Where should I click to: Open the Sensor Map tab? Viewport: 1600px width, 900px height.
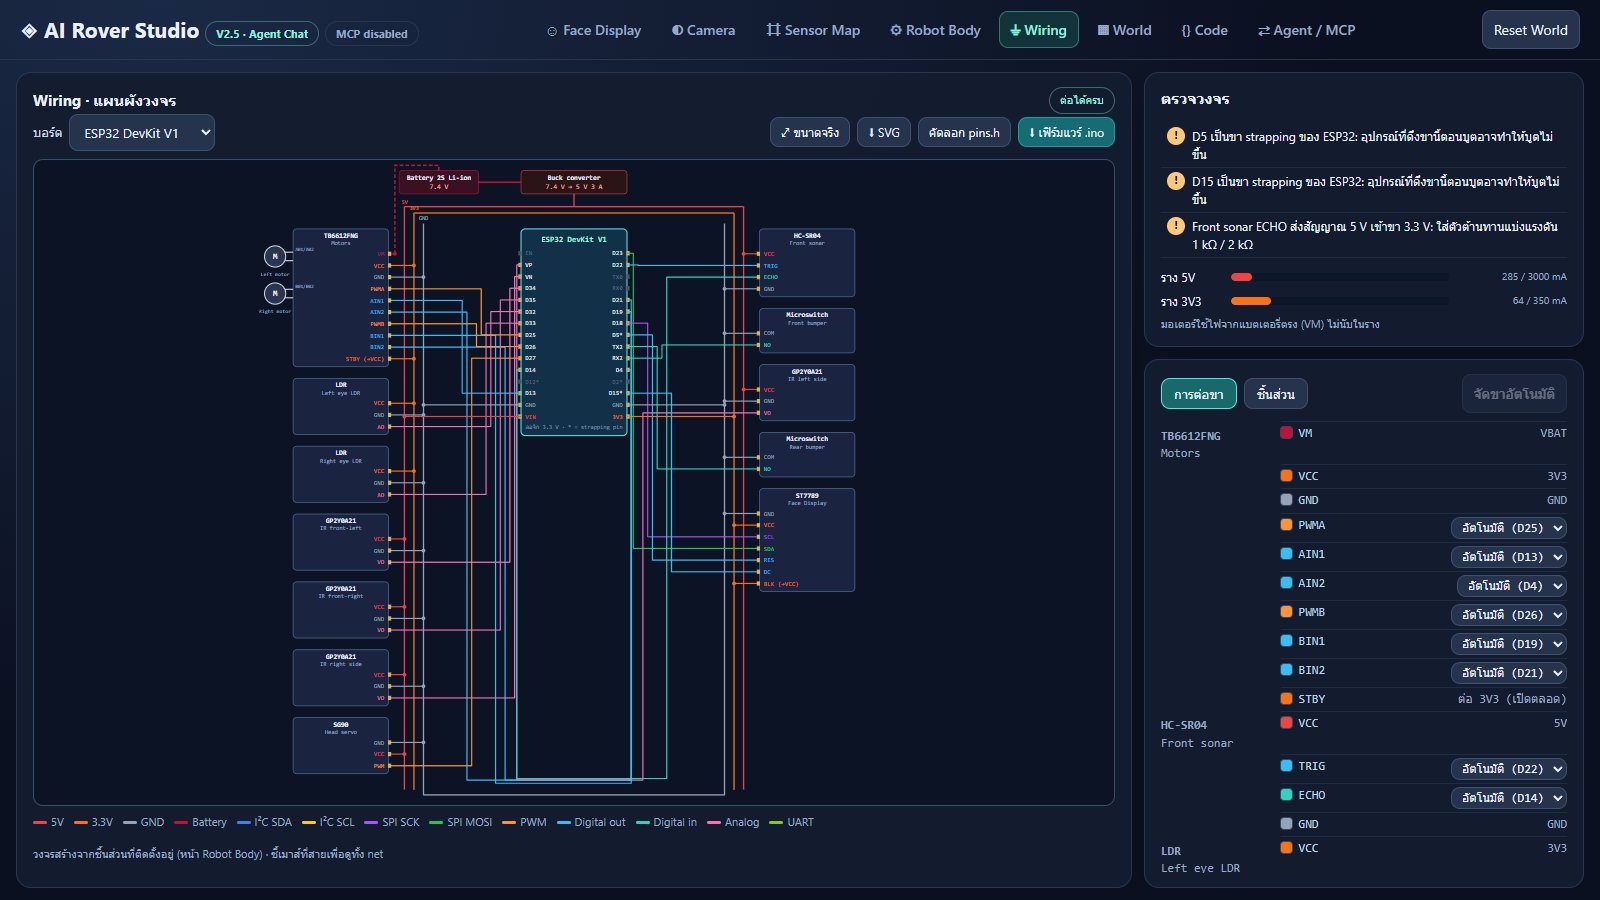click(x=813, y=30)
